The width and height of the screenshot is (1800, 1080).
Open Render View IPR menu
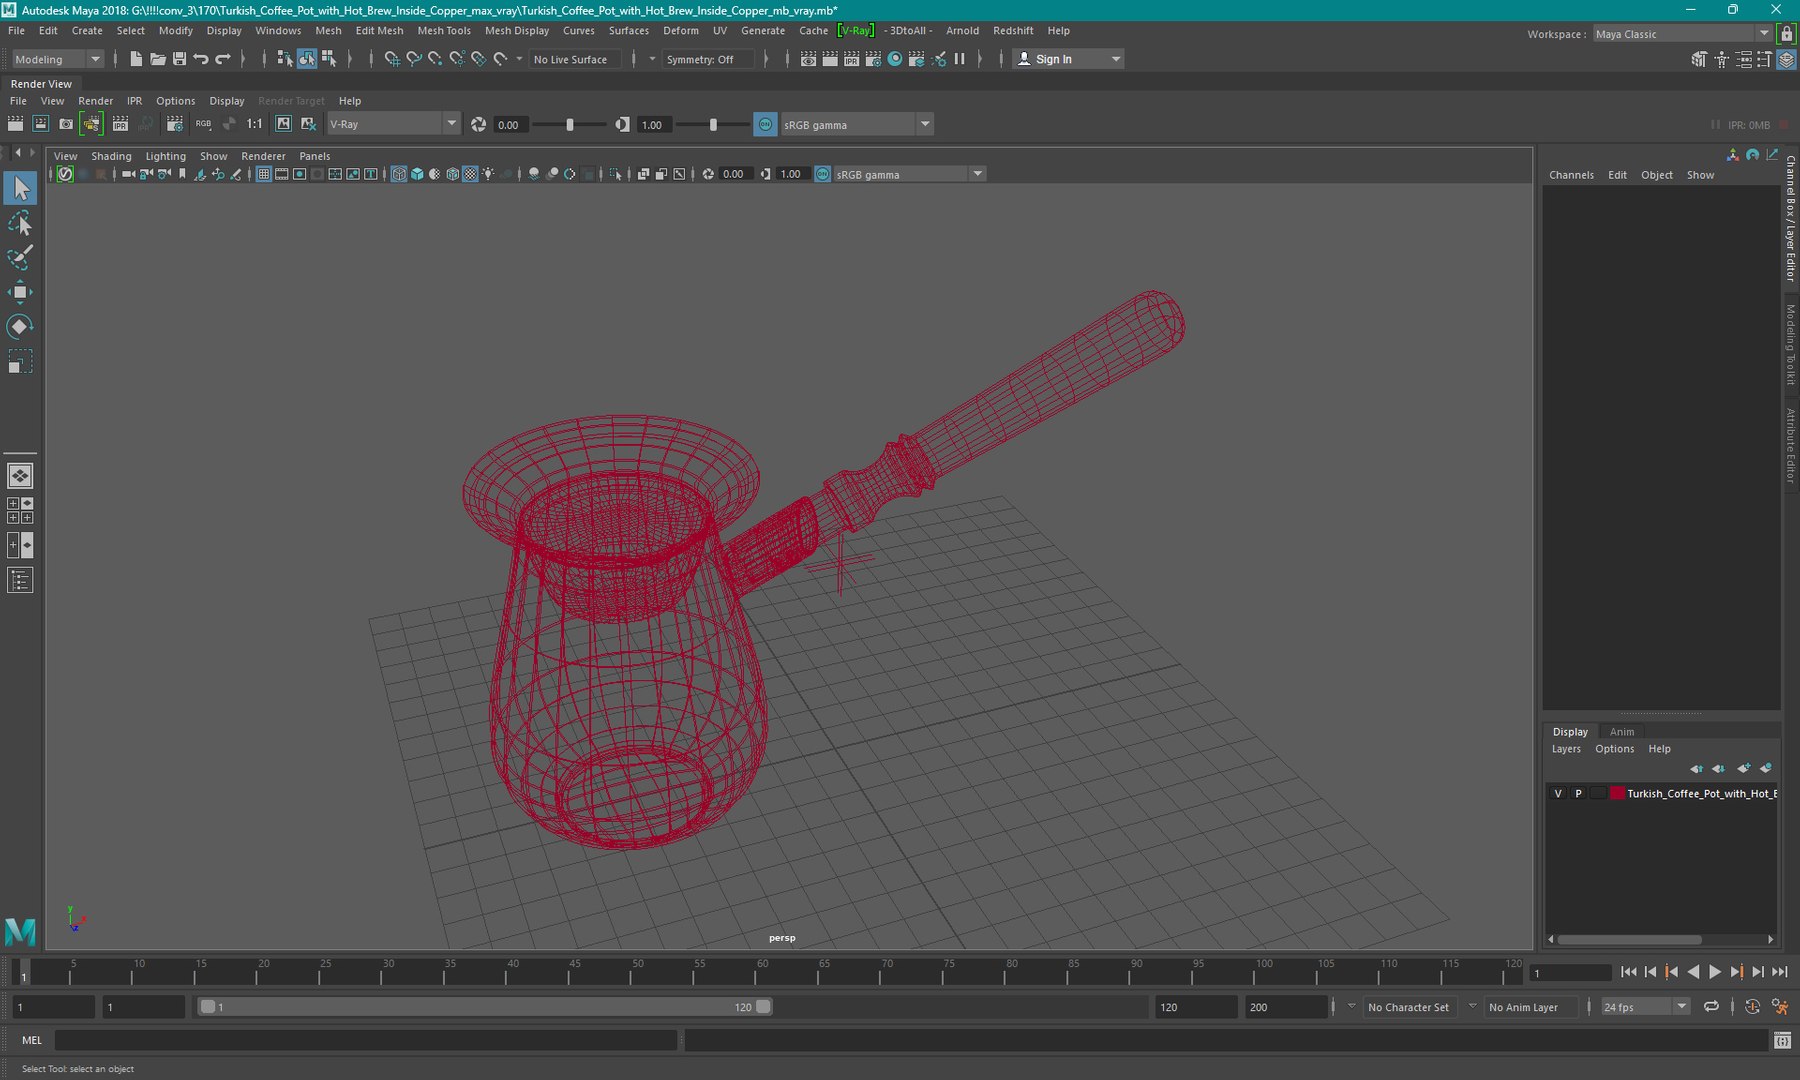134,101
